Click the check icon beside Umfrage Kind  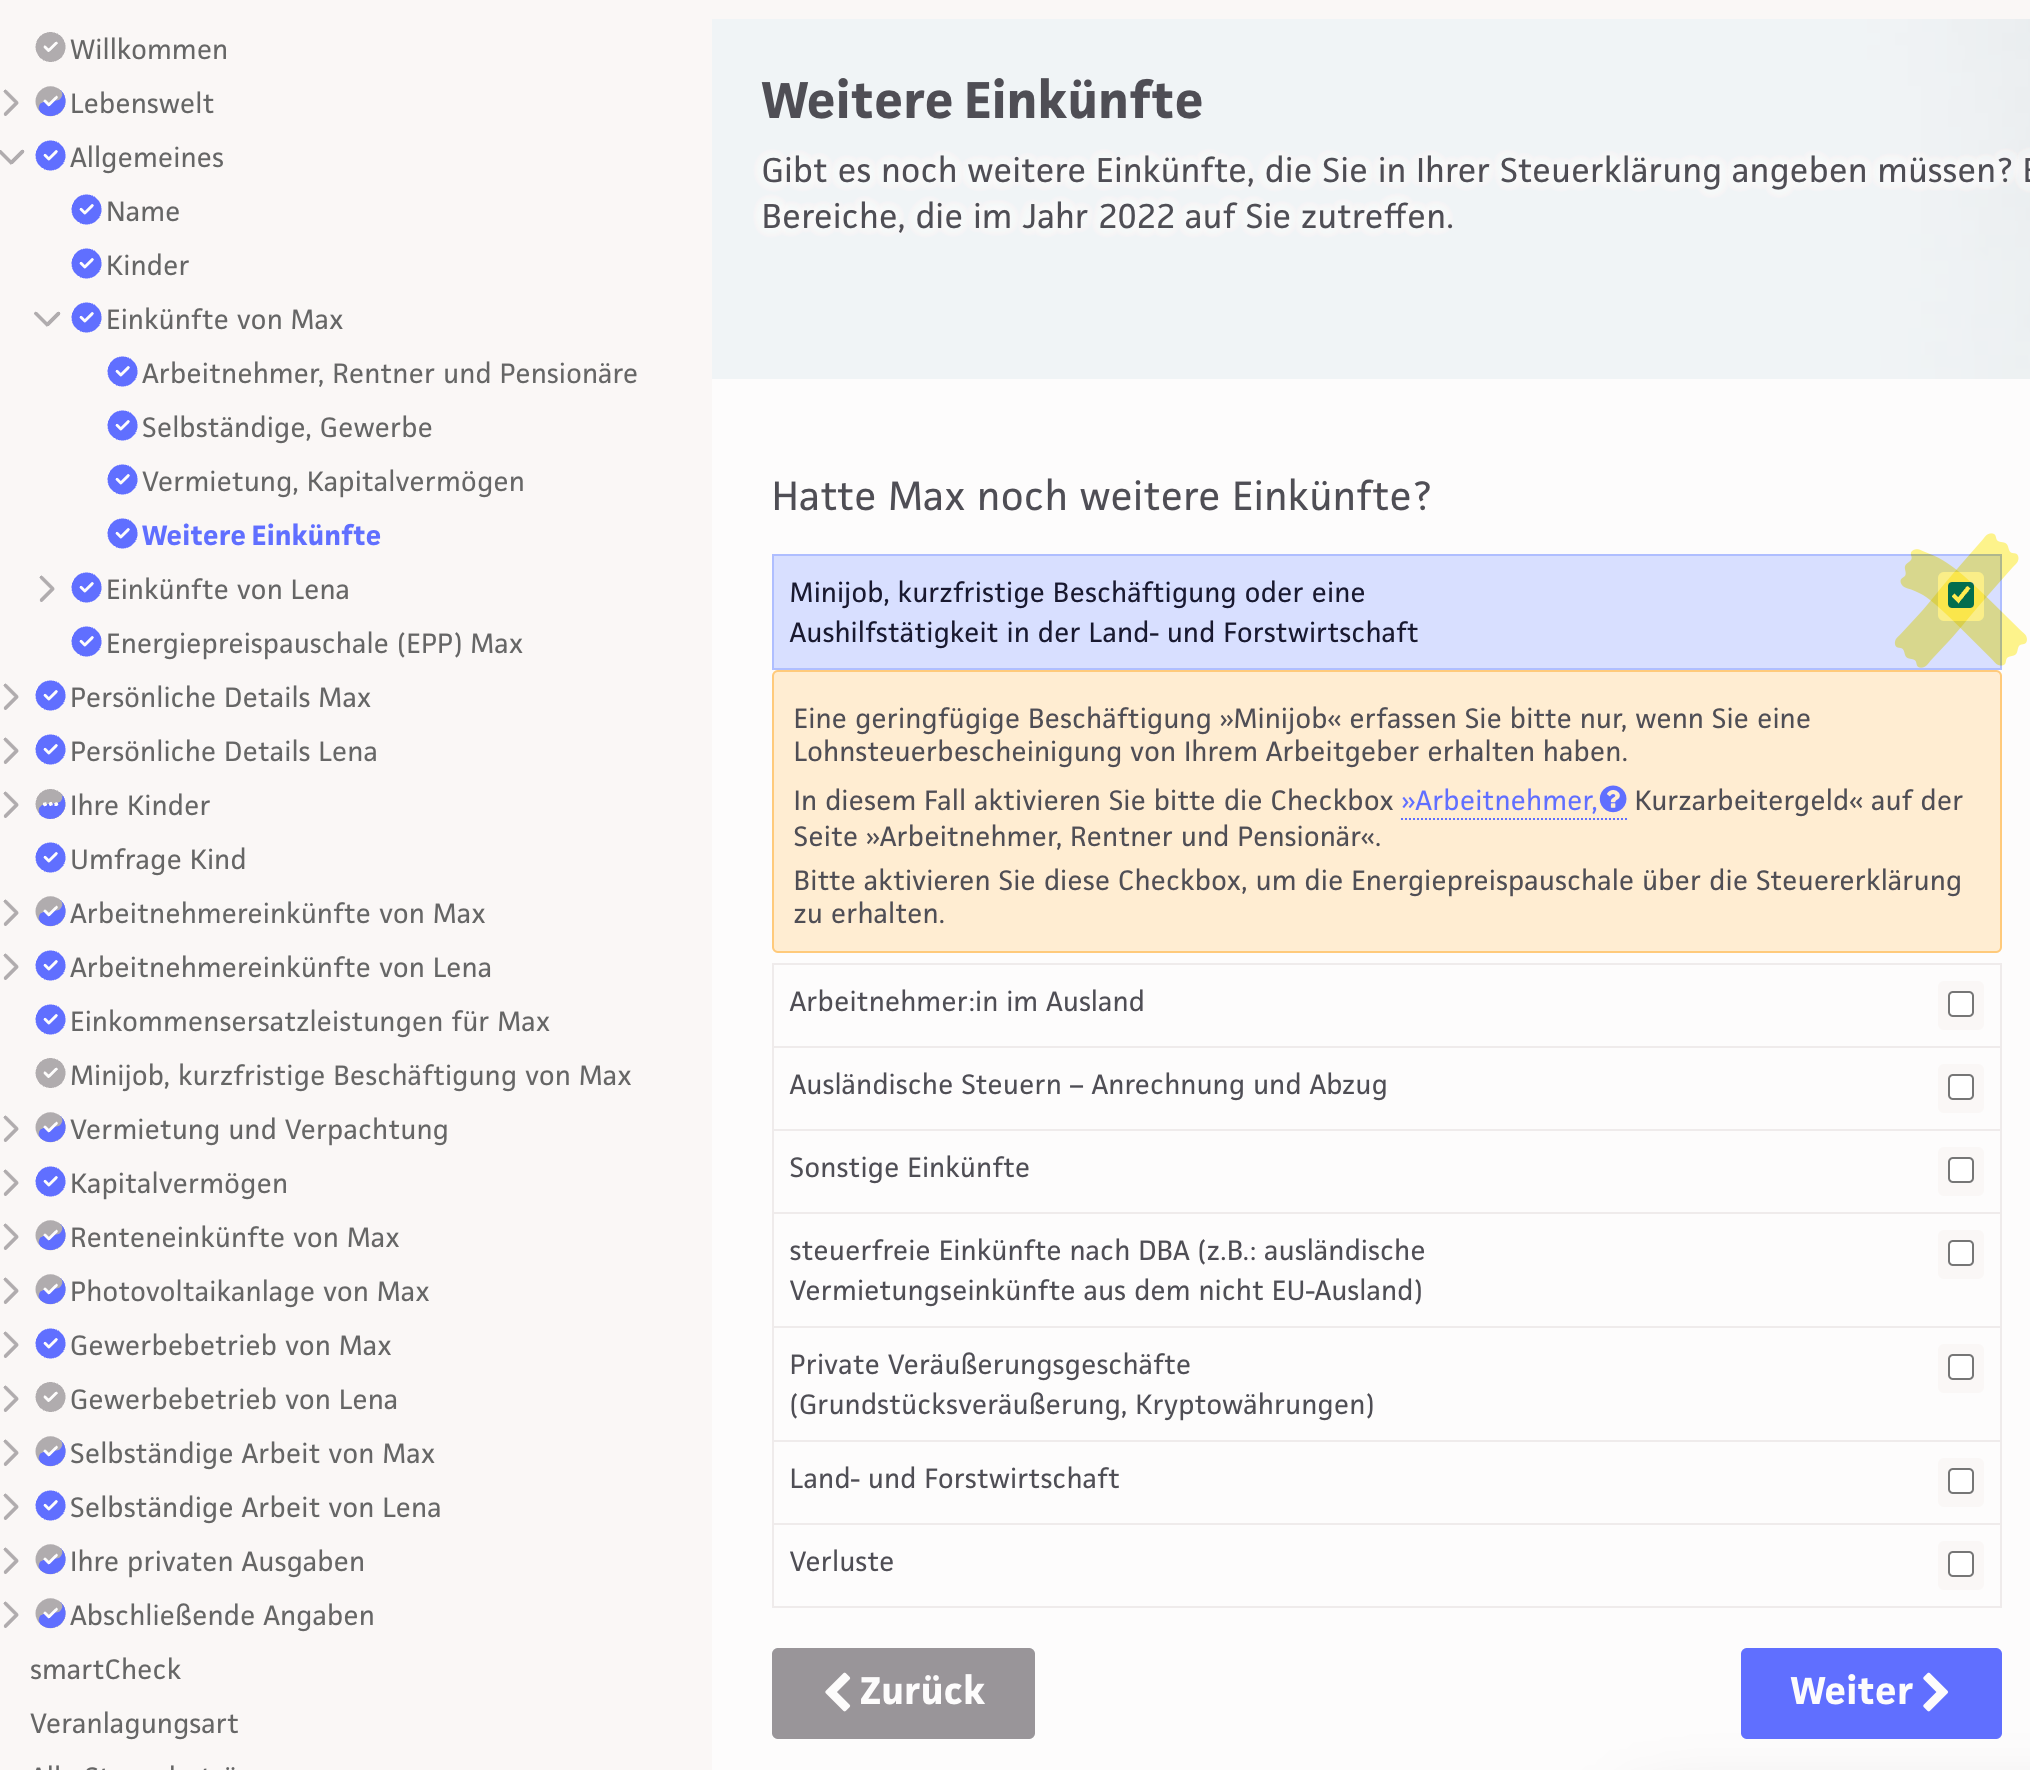click(x=50, y=858)
